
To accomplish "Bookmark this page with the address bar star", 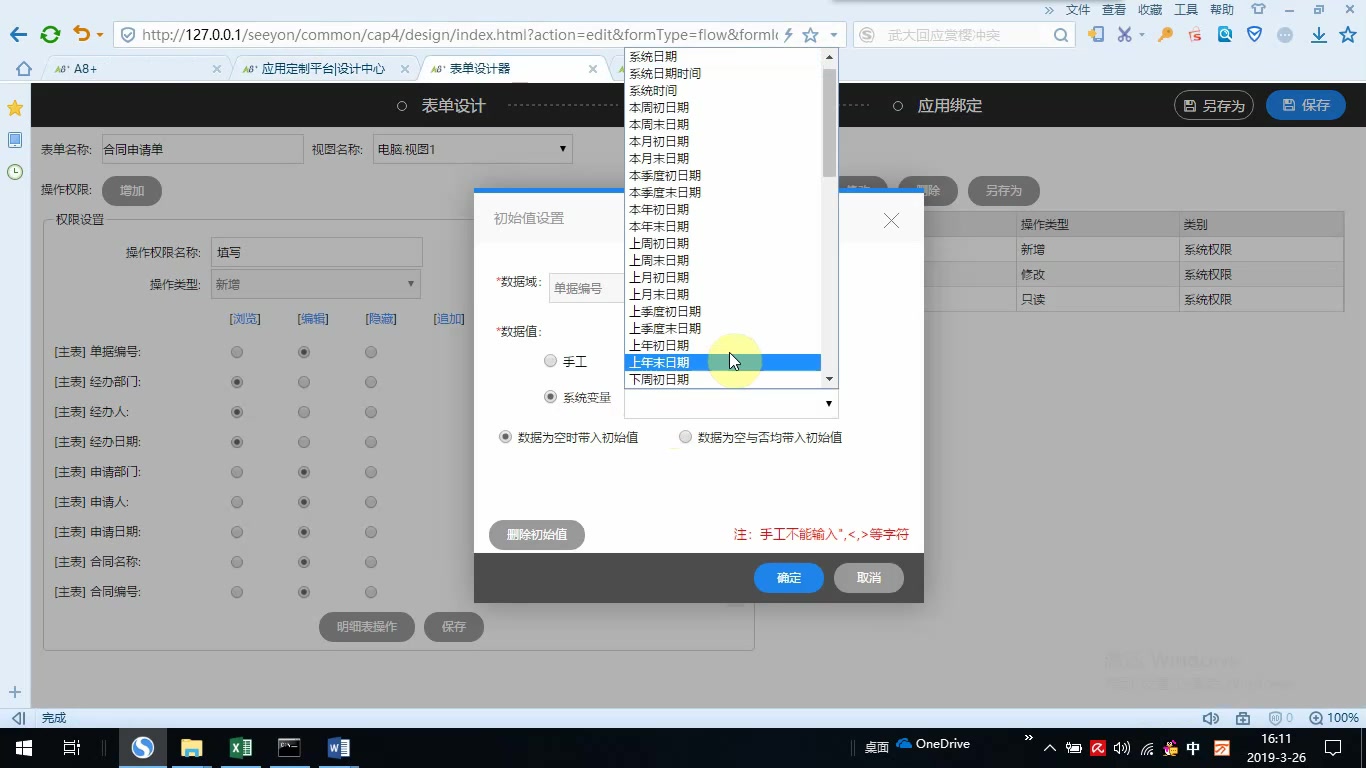I will coord(810,35).
